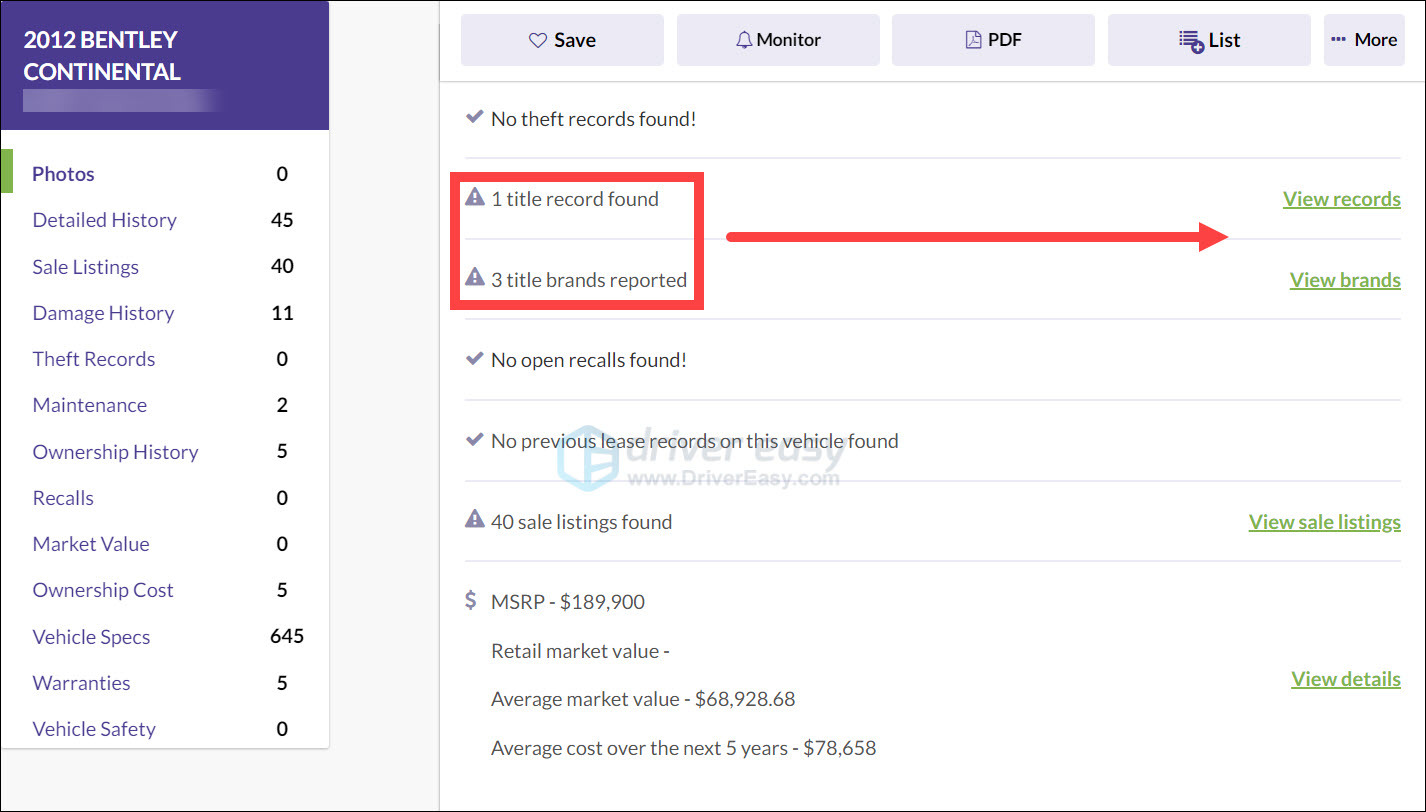This screenshot has width=1426, height=812.
Task: Click warning icon beside 1 title record found
Action: [475, 197]
